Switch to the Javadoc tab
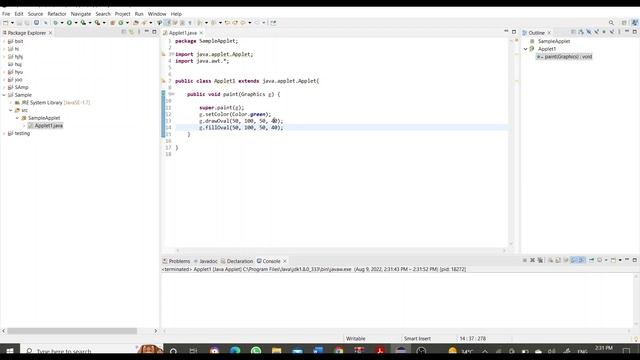Screen dimensions: 640x360 click(206, 261)
